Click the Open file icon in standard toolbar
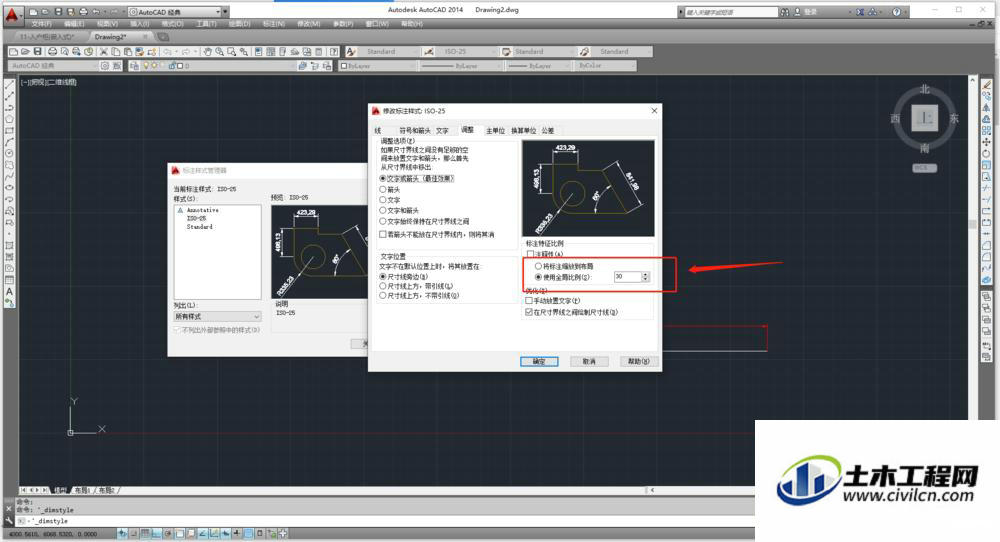 pyautogui.click(x=25, y=52)
